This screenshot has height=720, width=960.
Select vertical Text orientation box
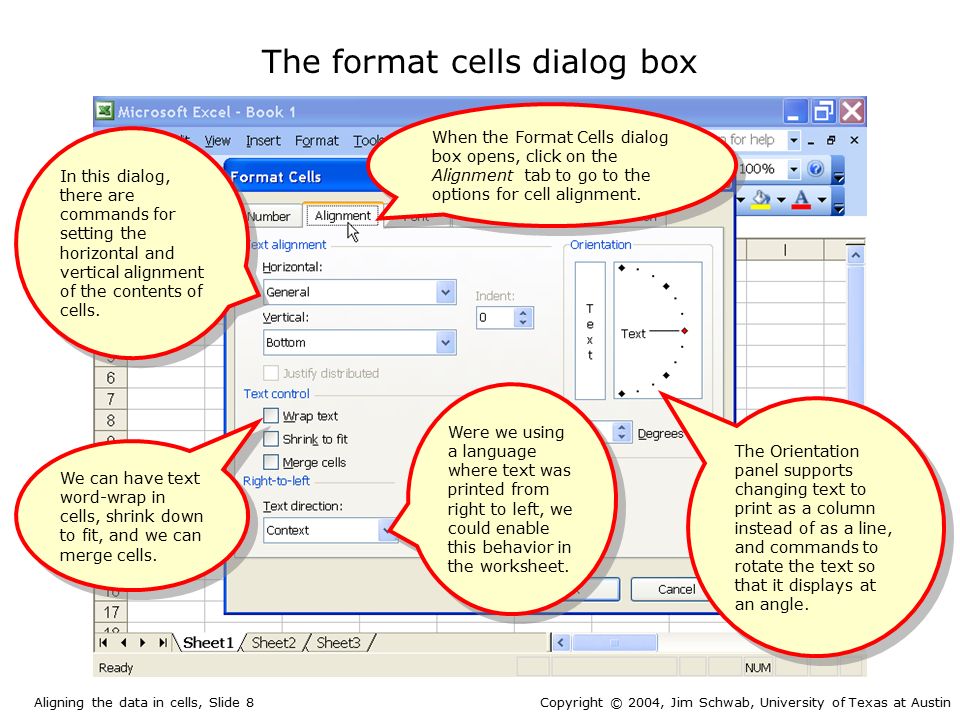pyautogui.click(x=590, y=331)
